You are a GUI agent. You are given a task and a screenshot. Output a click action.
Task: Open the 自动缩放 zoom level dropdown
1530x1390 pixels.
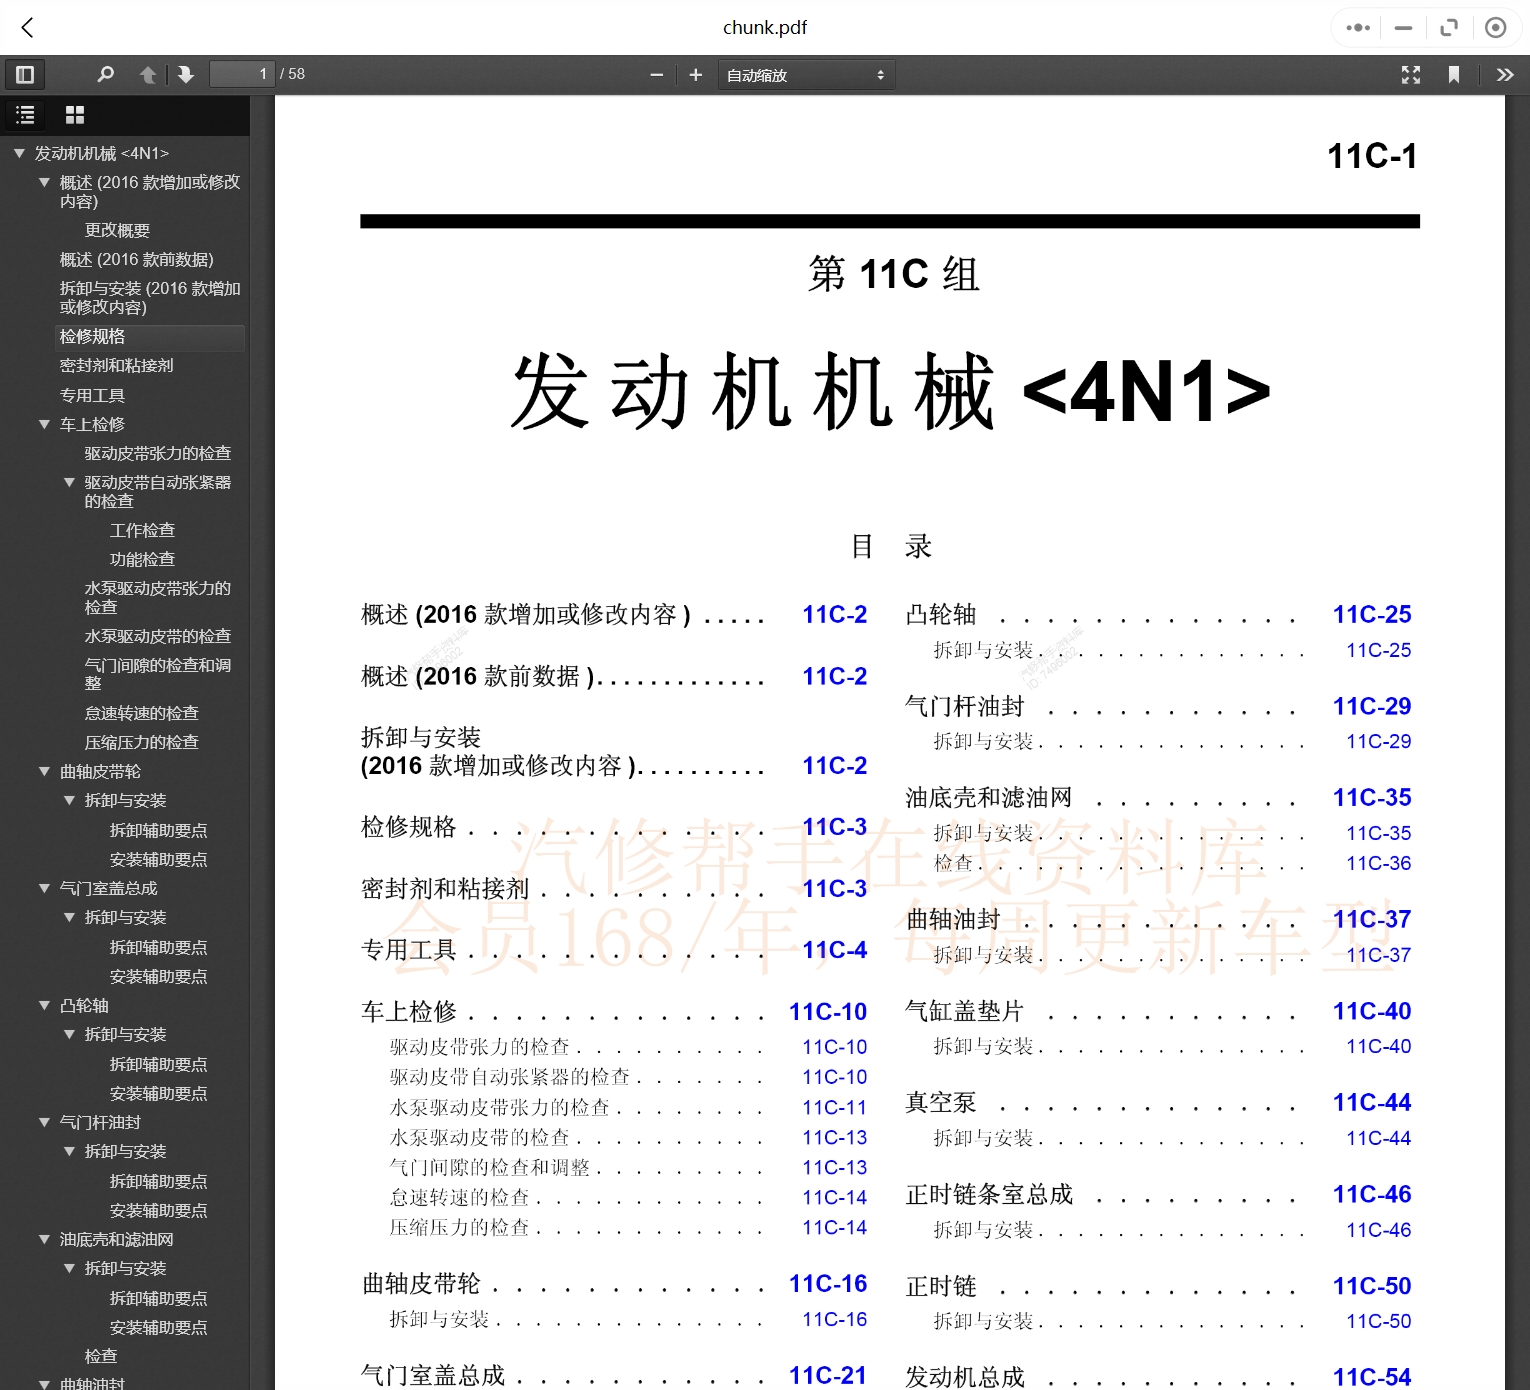[805, 74]
